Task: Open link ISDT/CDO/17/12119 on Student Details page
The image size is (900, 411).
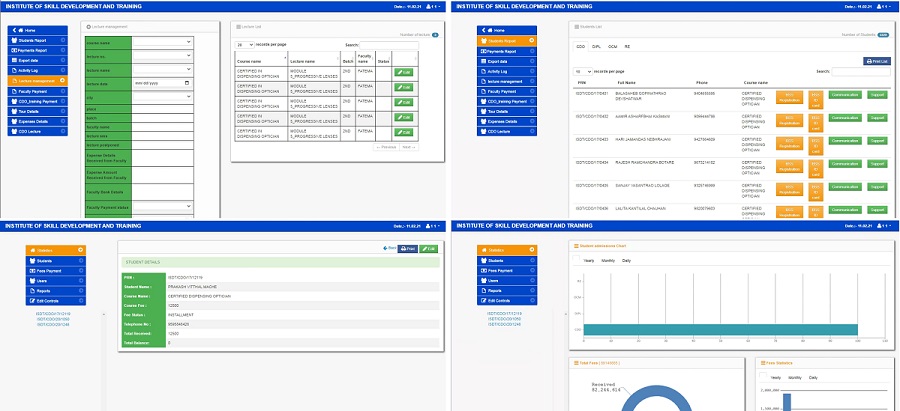Action: coord(53,314)
